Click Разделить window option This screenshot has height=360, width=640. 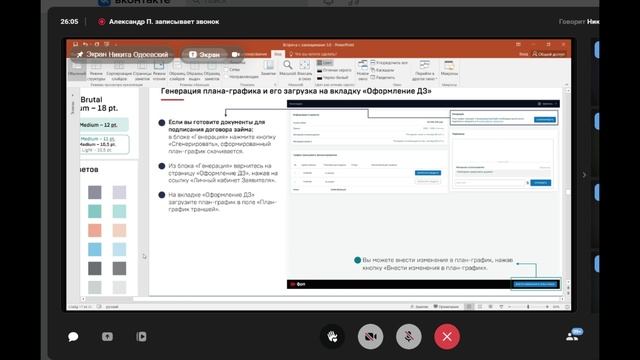pos(383,78)
